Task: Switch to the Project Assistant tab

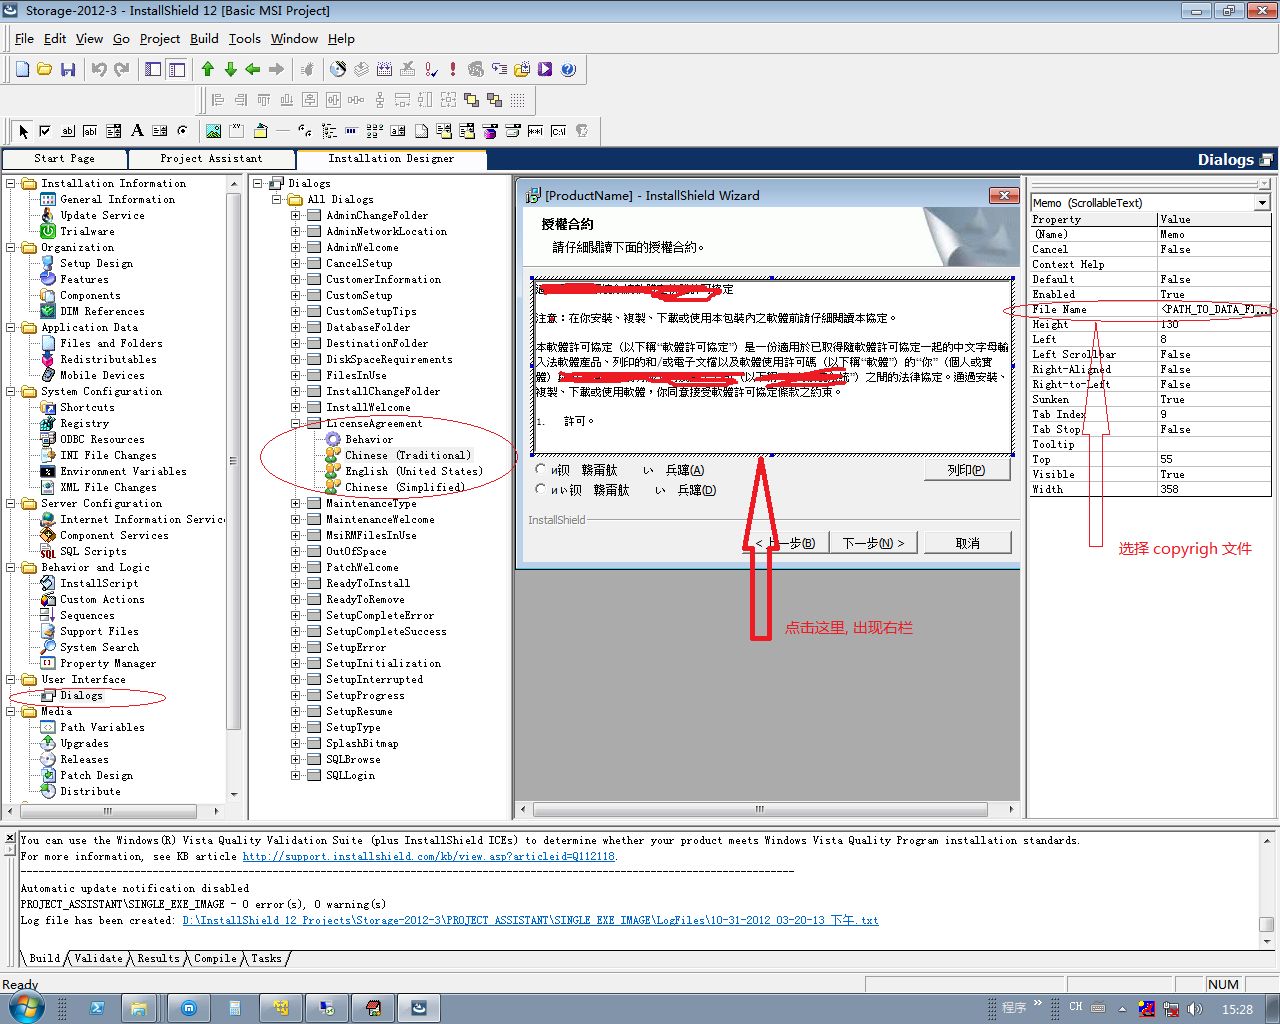Action: 211,159
